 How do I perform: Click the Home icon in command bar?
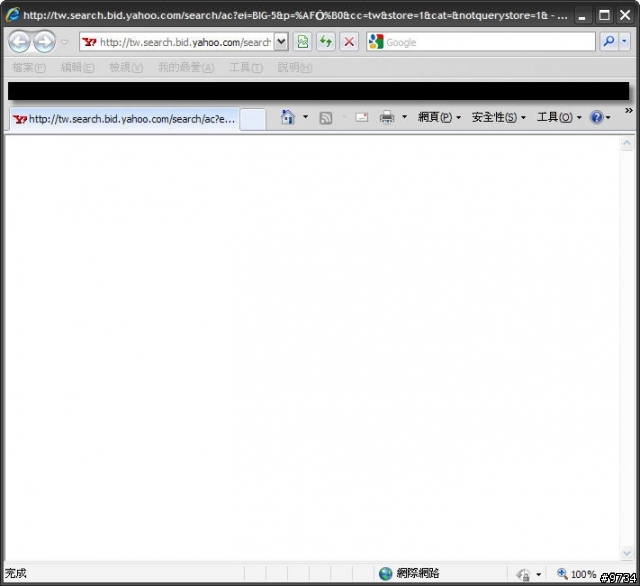(288, 118)
